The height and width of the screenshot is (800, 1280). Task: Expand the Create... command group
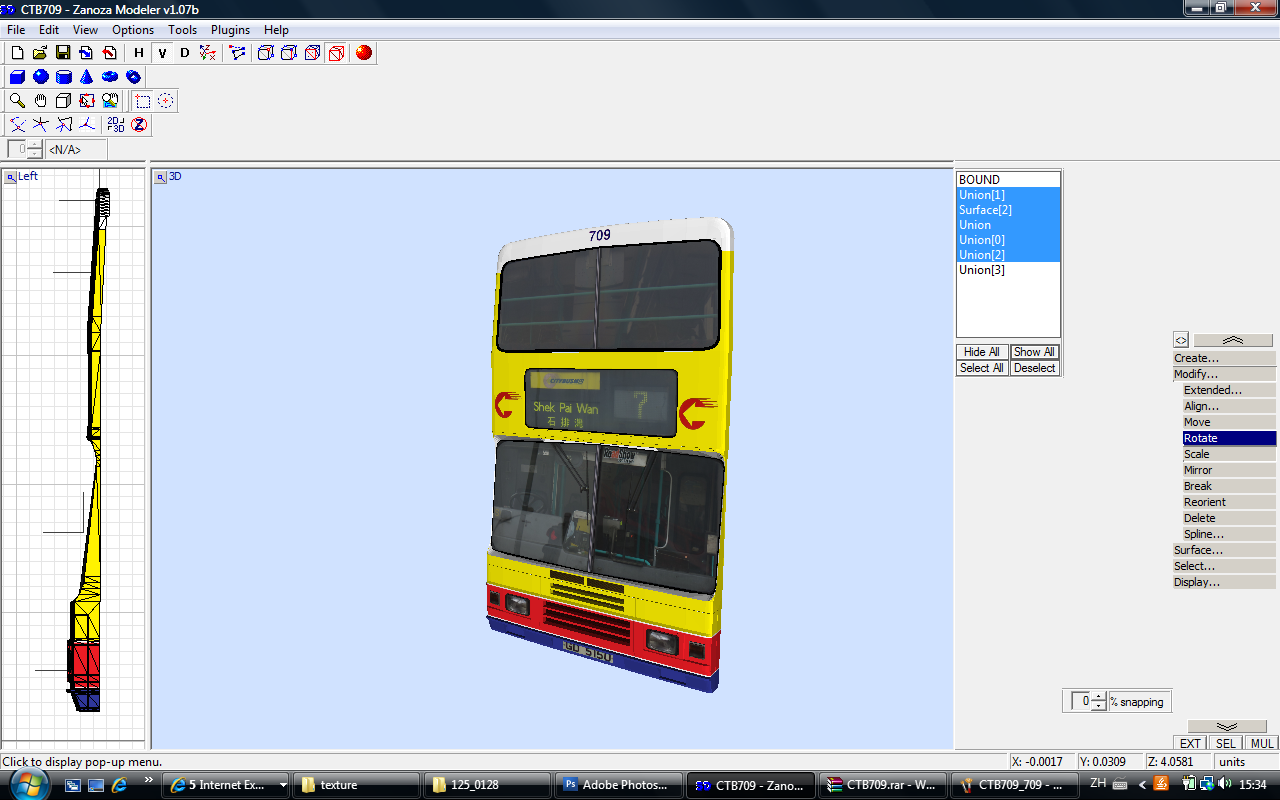click(1224, 358)
